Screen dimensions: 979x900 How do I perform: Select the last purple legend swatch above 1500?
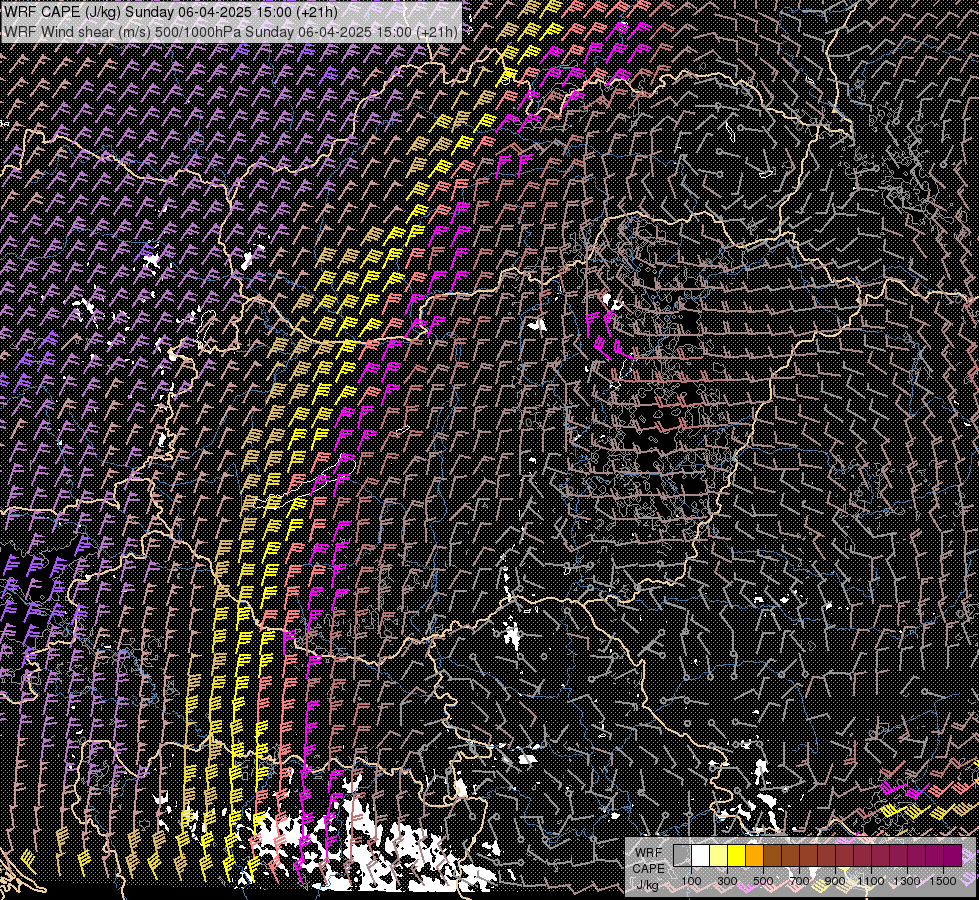coord(953,855)
